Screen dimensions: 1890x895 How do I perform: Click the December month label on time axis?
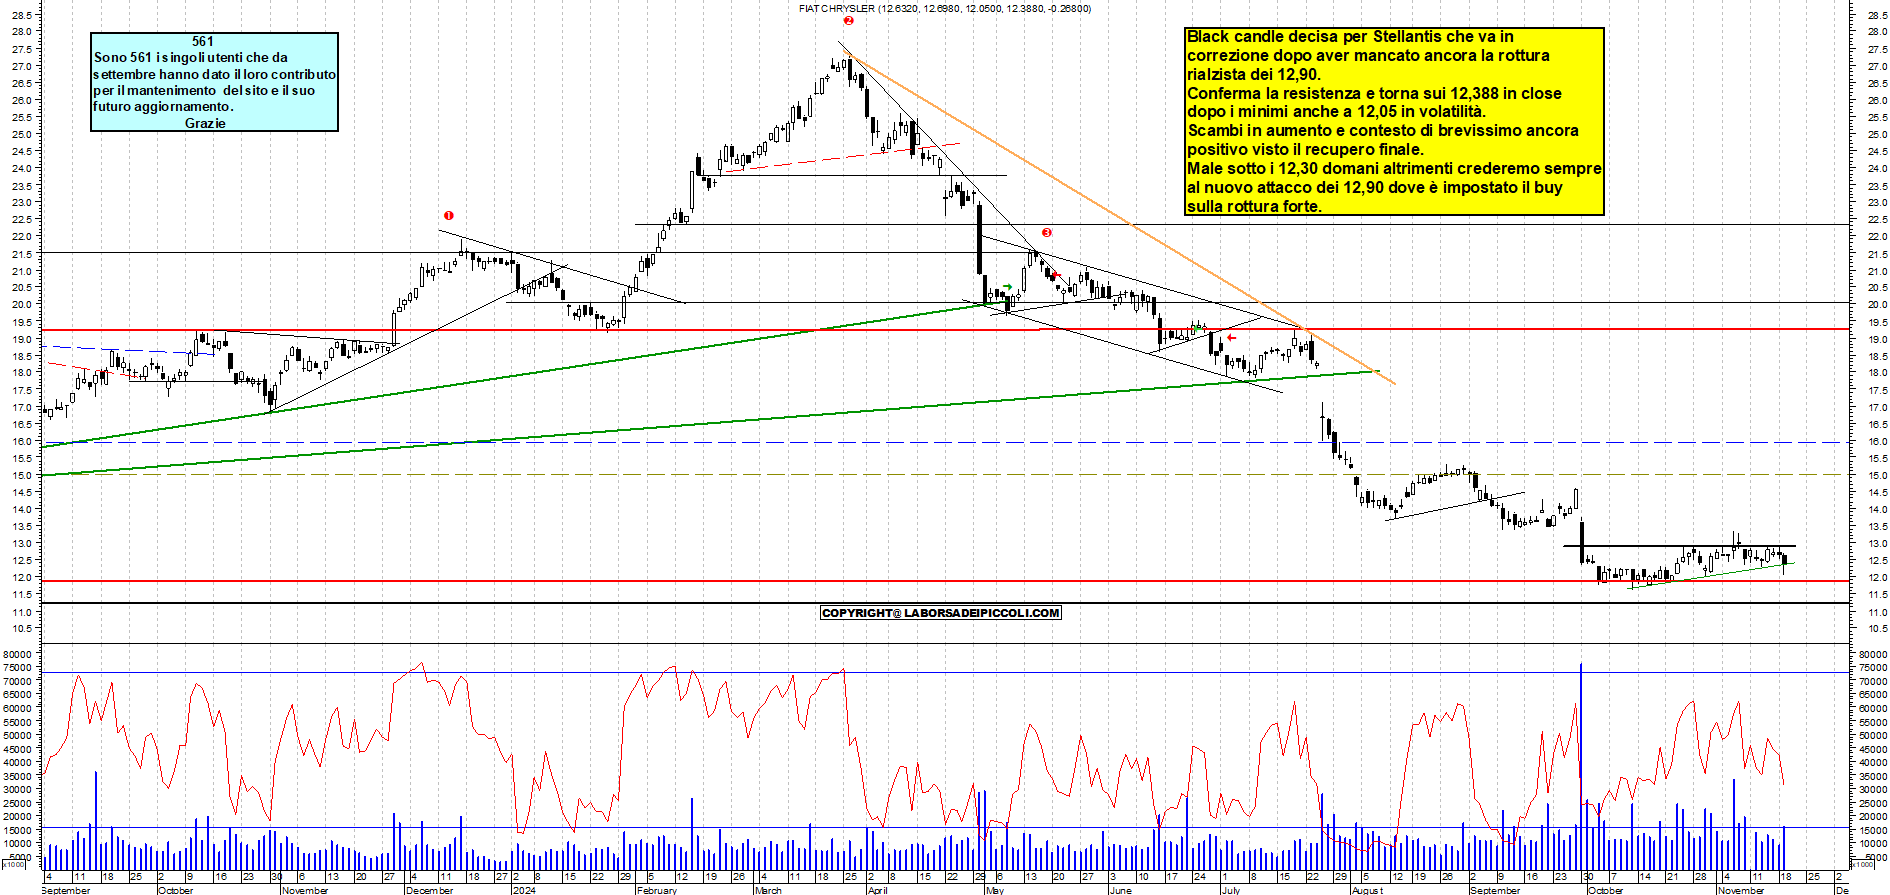tap(429, 890)
